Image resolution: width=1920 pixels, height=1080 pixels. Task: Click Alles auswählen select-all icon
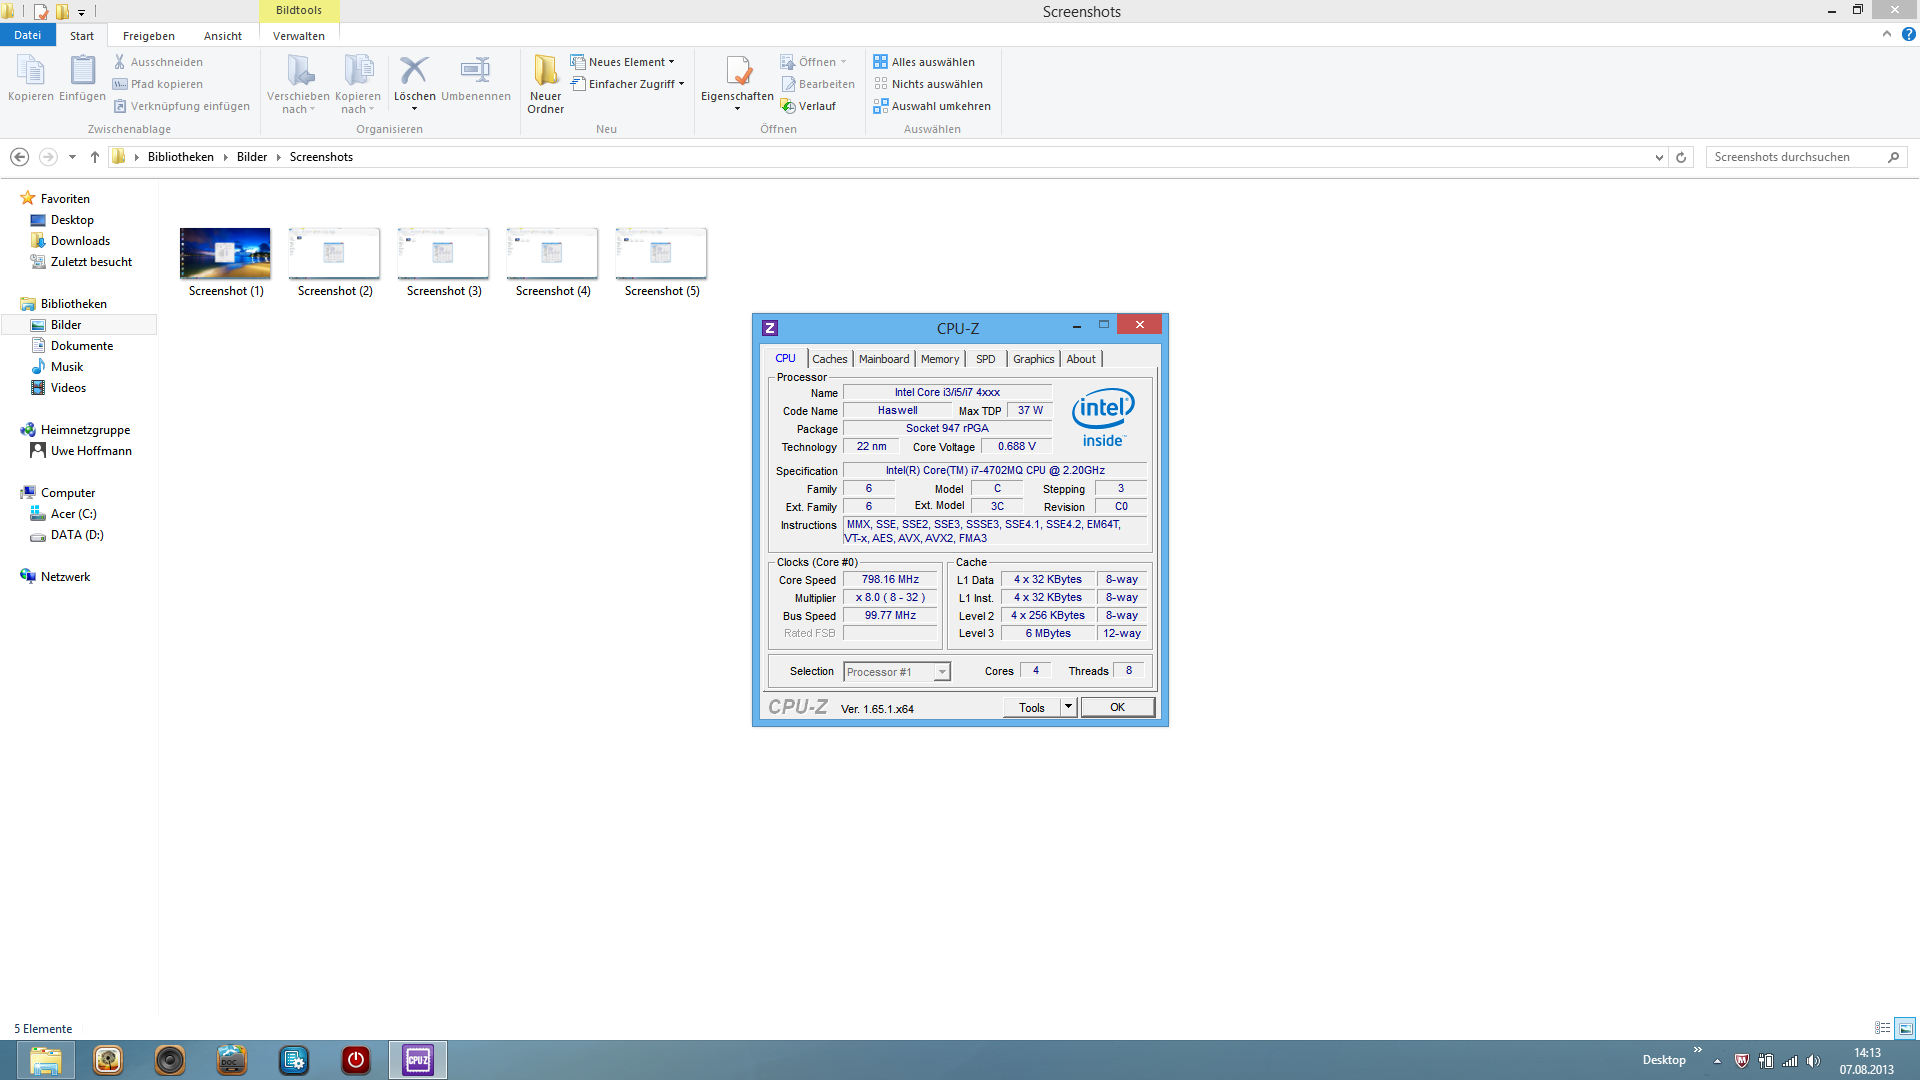(880, 62)
